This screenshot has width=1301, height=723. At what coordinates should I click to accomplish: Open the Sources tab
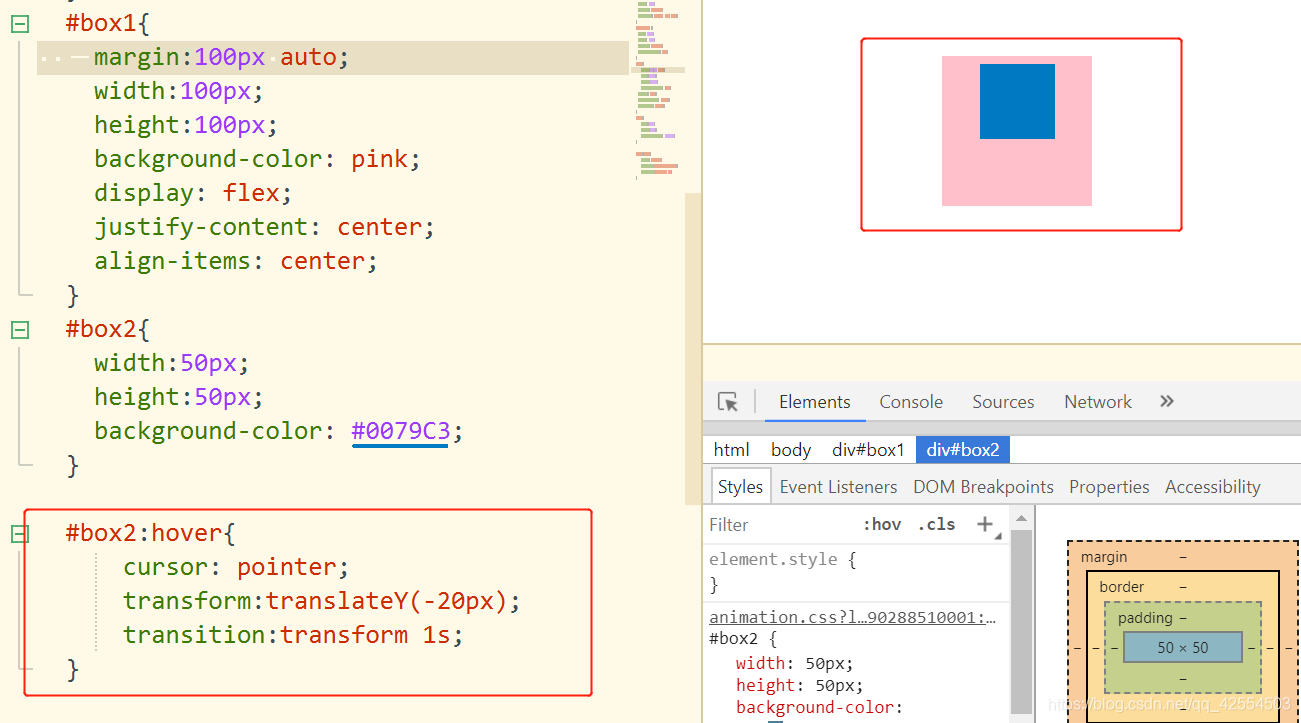[1003, 402]
